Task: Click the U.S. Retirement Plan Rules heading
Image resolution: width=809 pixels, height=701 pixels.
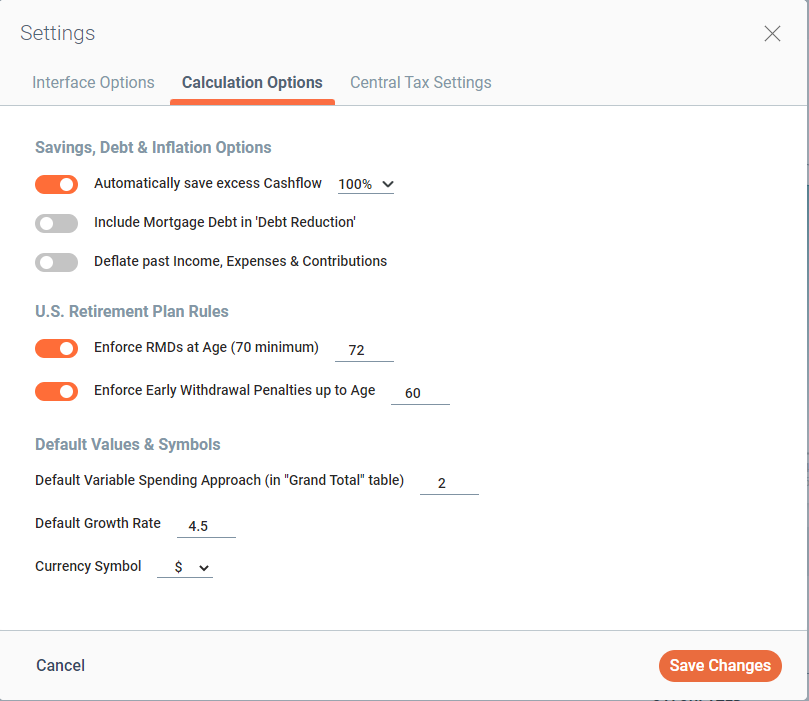Action: pos(131,311)
